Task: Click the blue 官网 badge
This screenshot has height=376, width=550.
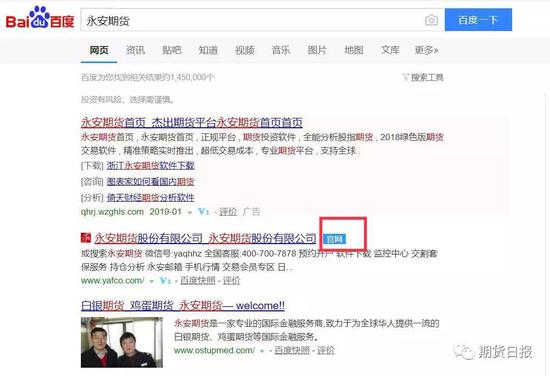Action: pyautogui.click(x=334, y=239)
